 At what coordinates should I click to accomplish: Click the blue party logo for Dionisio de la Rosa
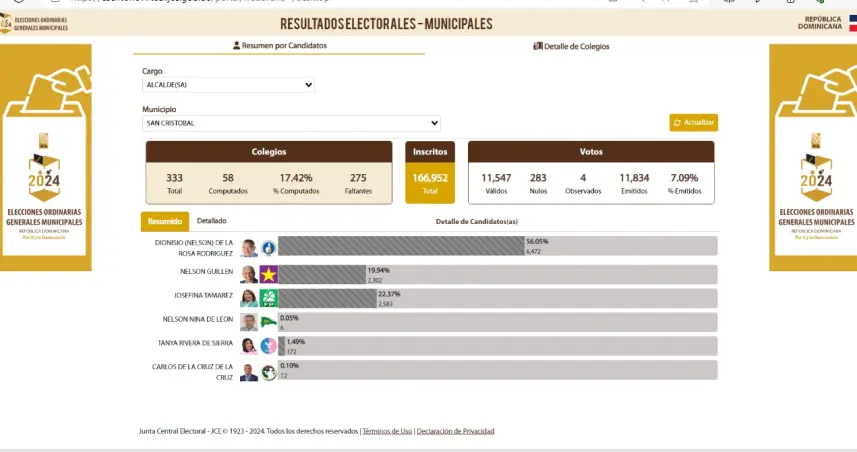pyautogui.click(x=268, y=247)
